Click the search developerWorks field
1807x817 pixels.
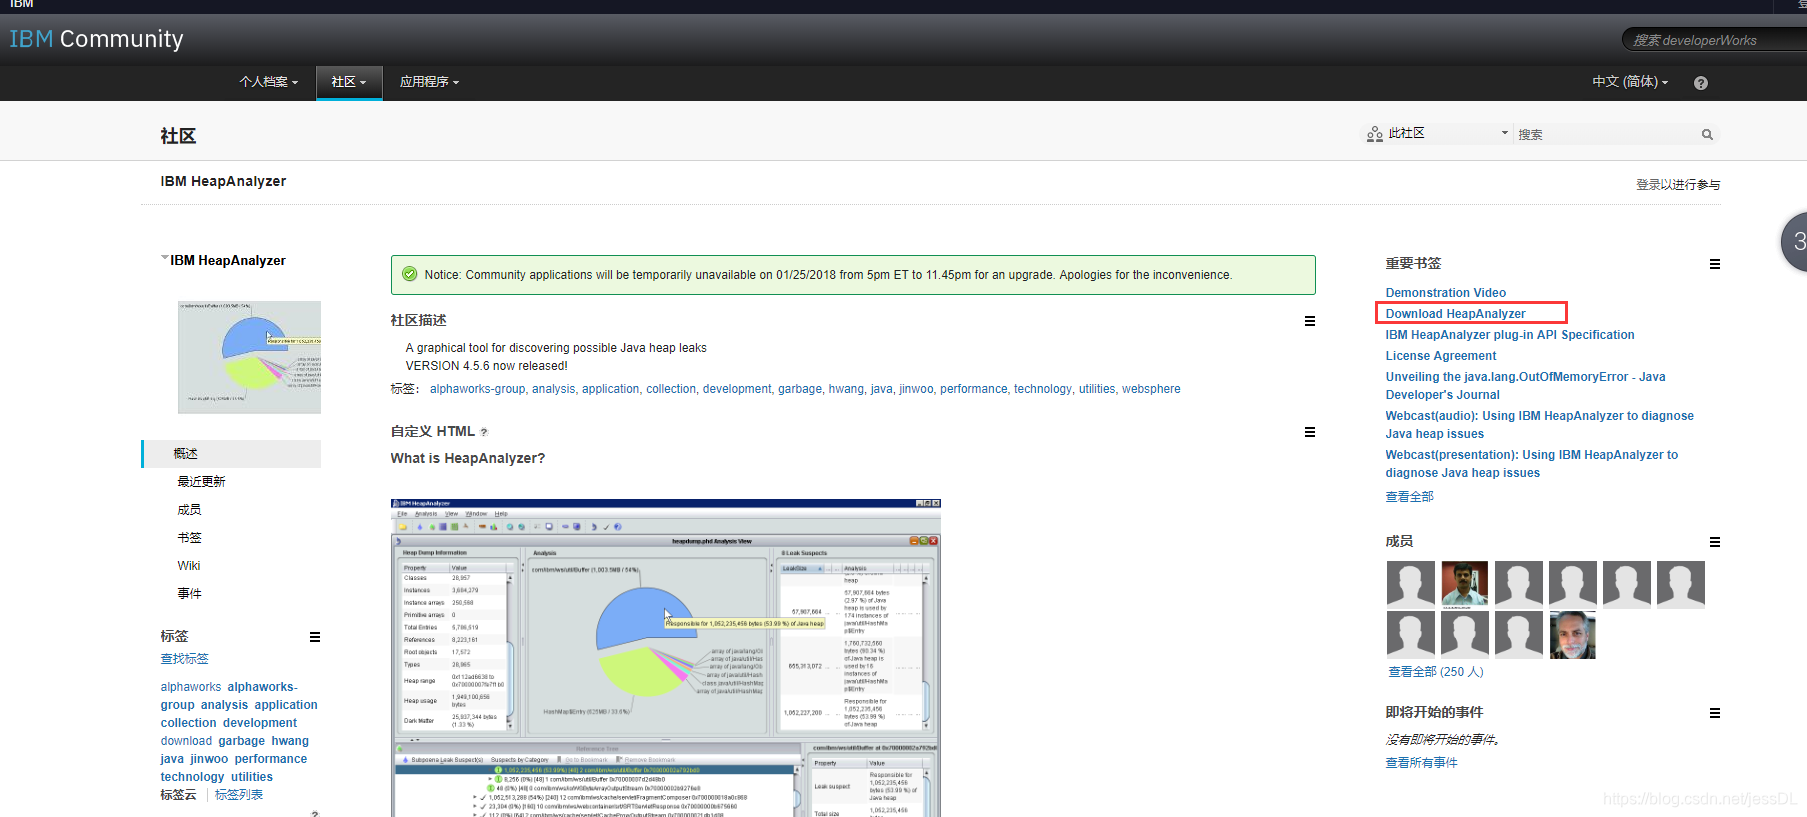(x=1714, y=40)
